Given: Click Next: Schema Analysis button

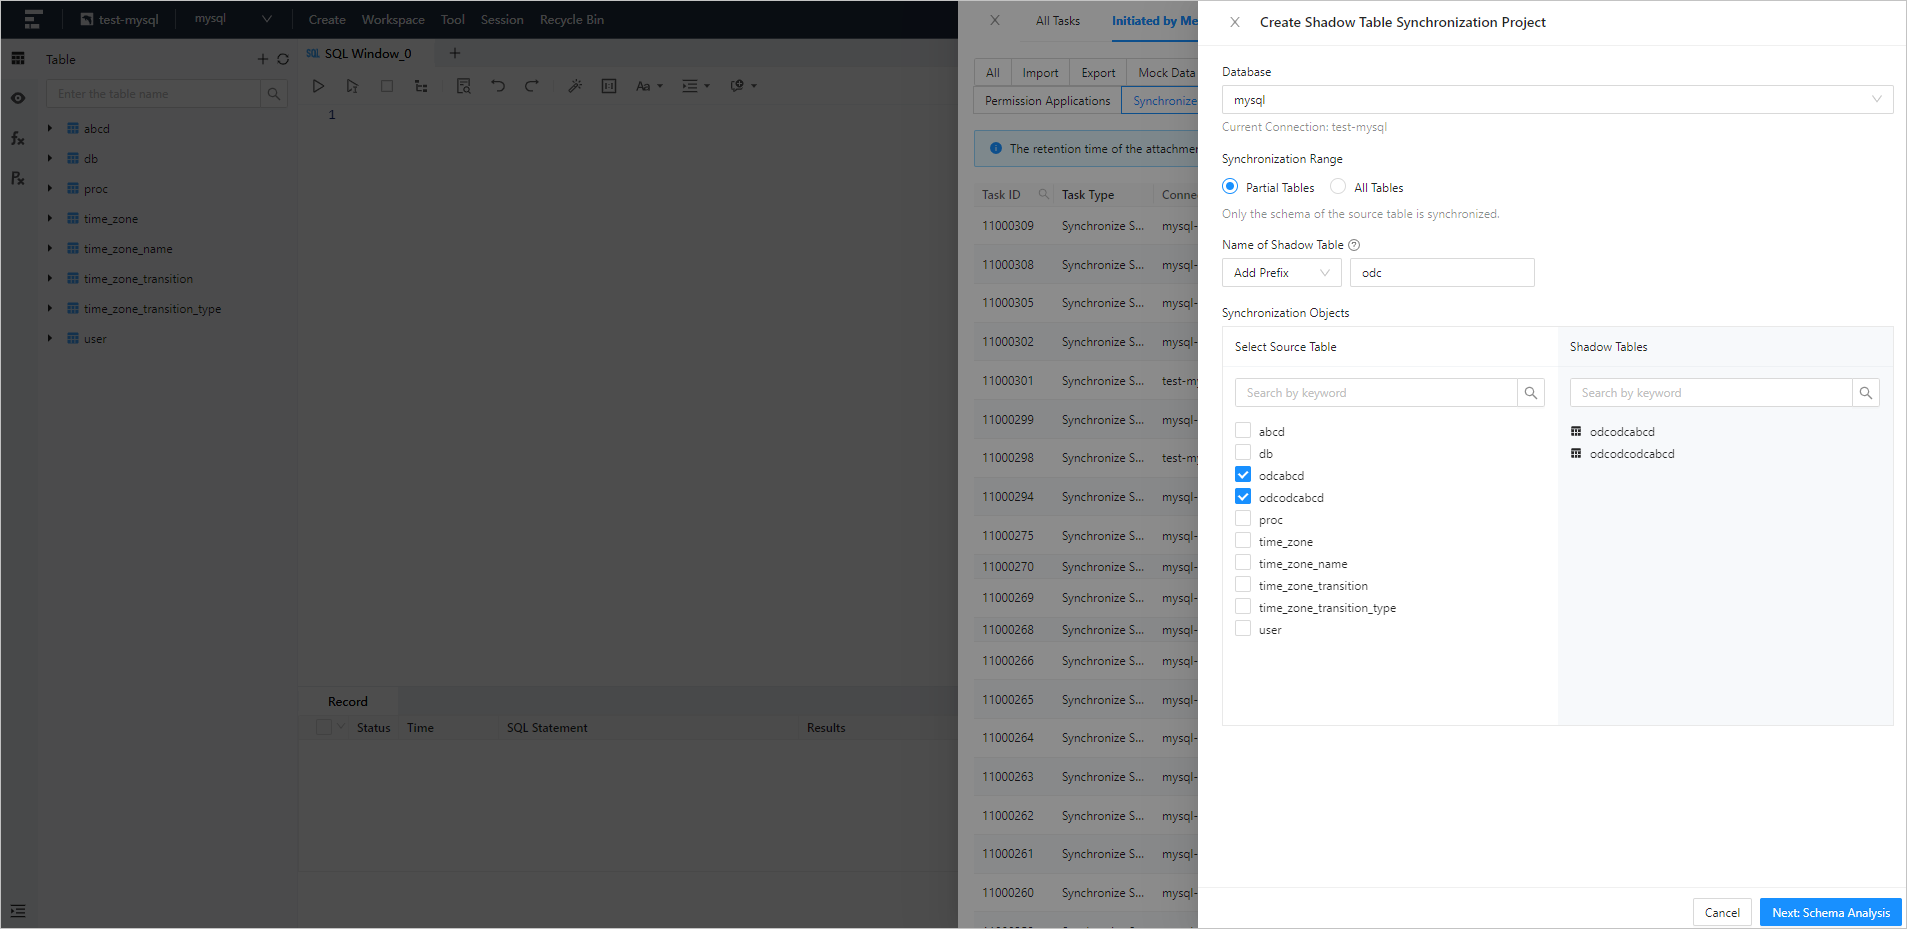Looking at the screenshot, I should (1830, 912).
